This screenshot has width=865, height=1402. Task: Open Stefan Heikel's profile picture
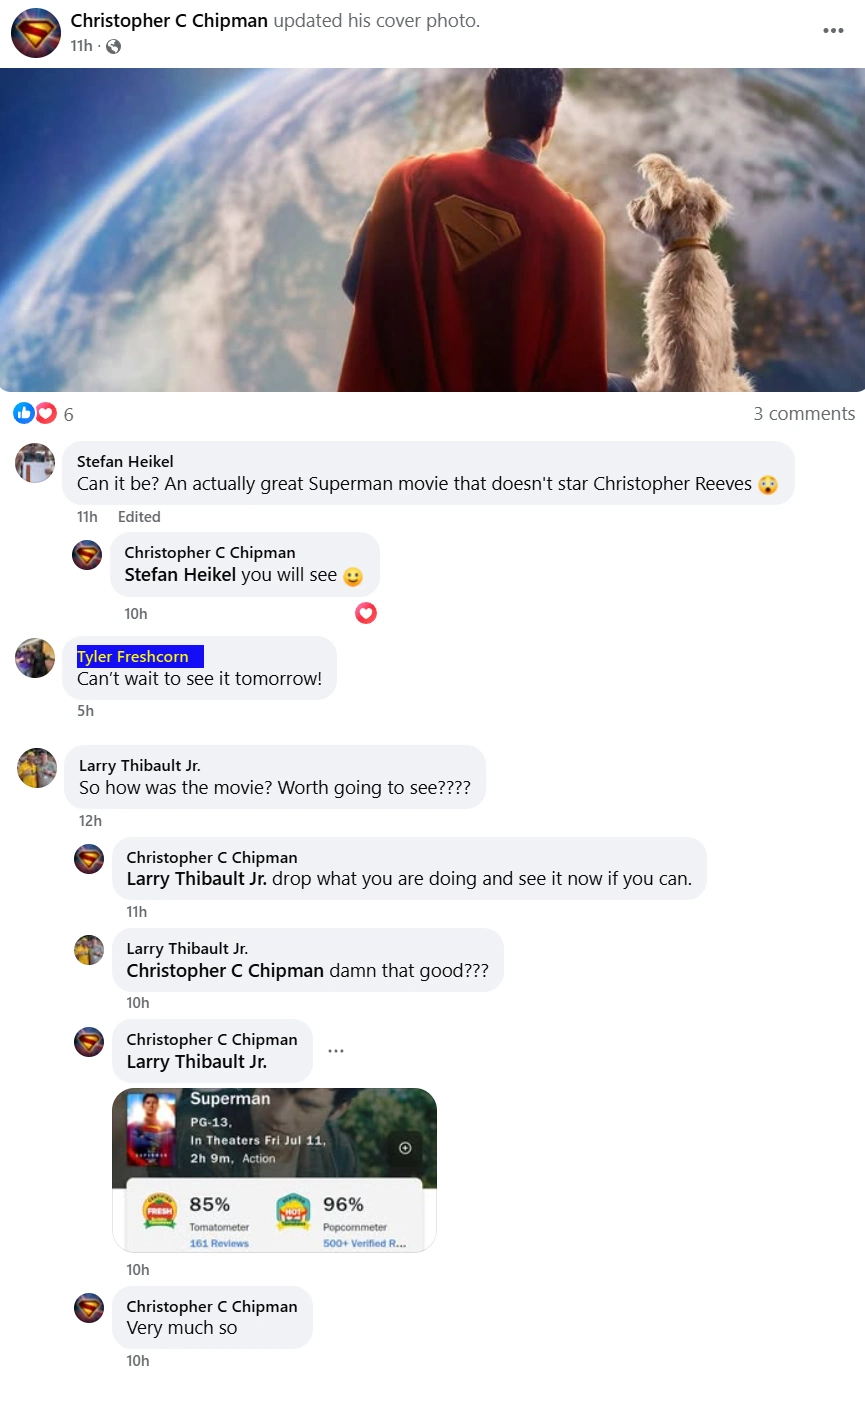(x=35, y=463)
